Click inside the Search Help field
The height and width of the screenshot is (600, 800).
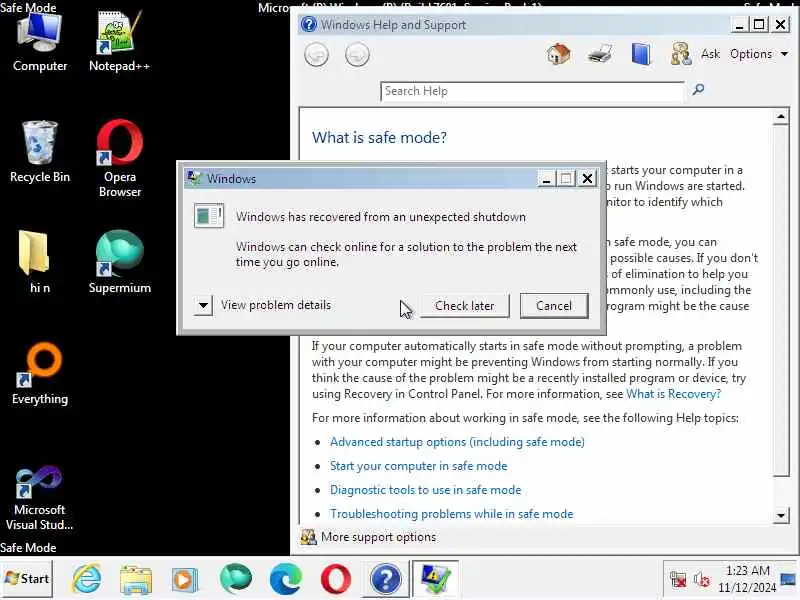(x=532, y=91)
